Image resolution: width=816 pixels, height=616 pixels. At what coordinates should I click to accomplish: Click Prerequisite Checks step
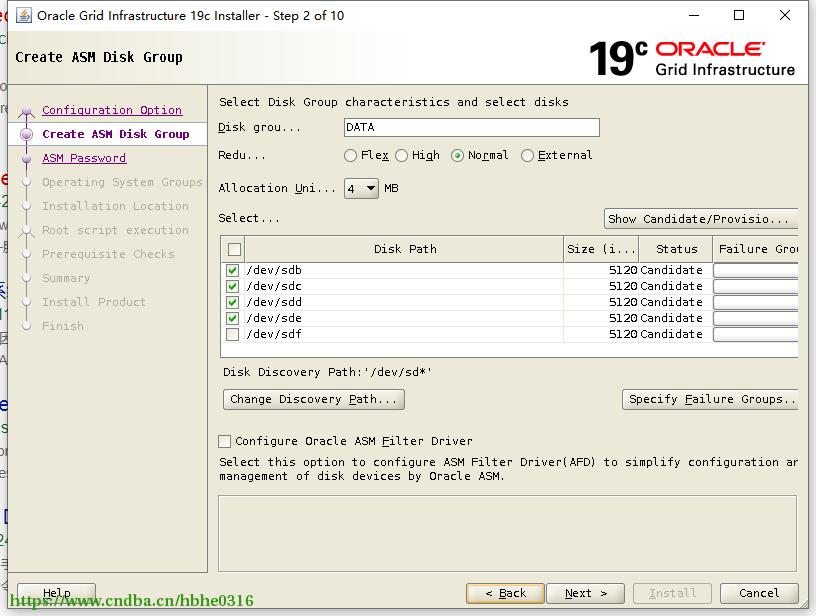pyautogui.click(x=108, y=254)
